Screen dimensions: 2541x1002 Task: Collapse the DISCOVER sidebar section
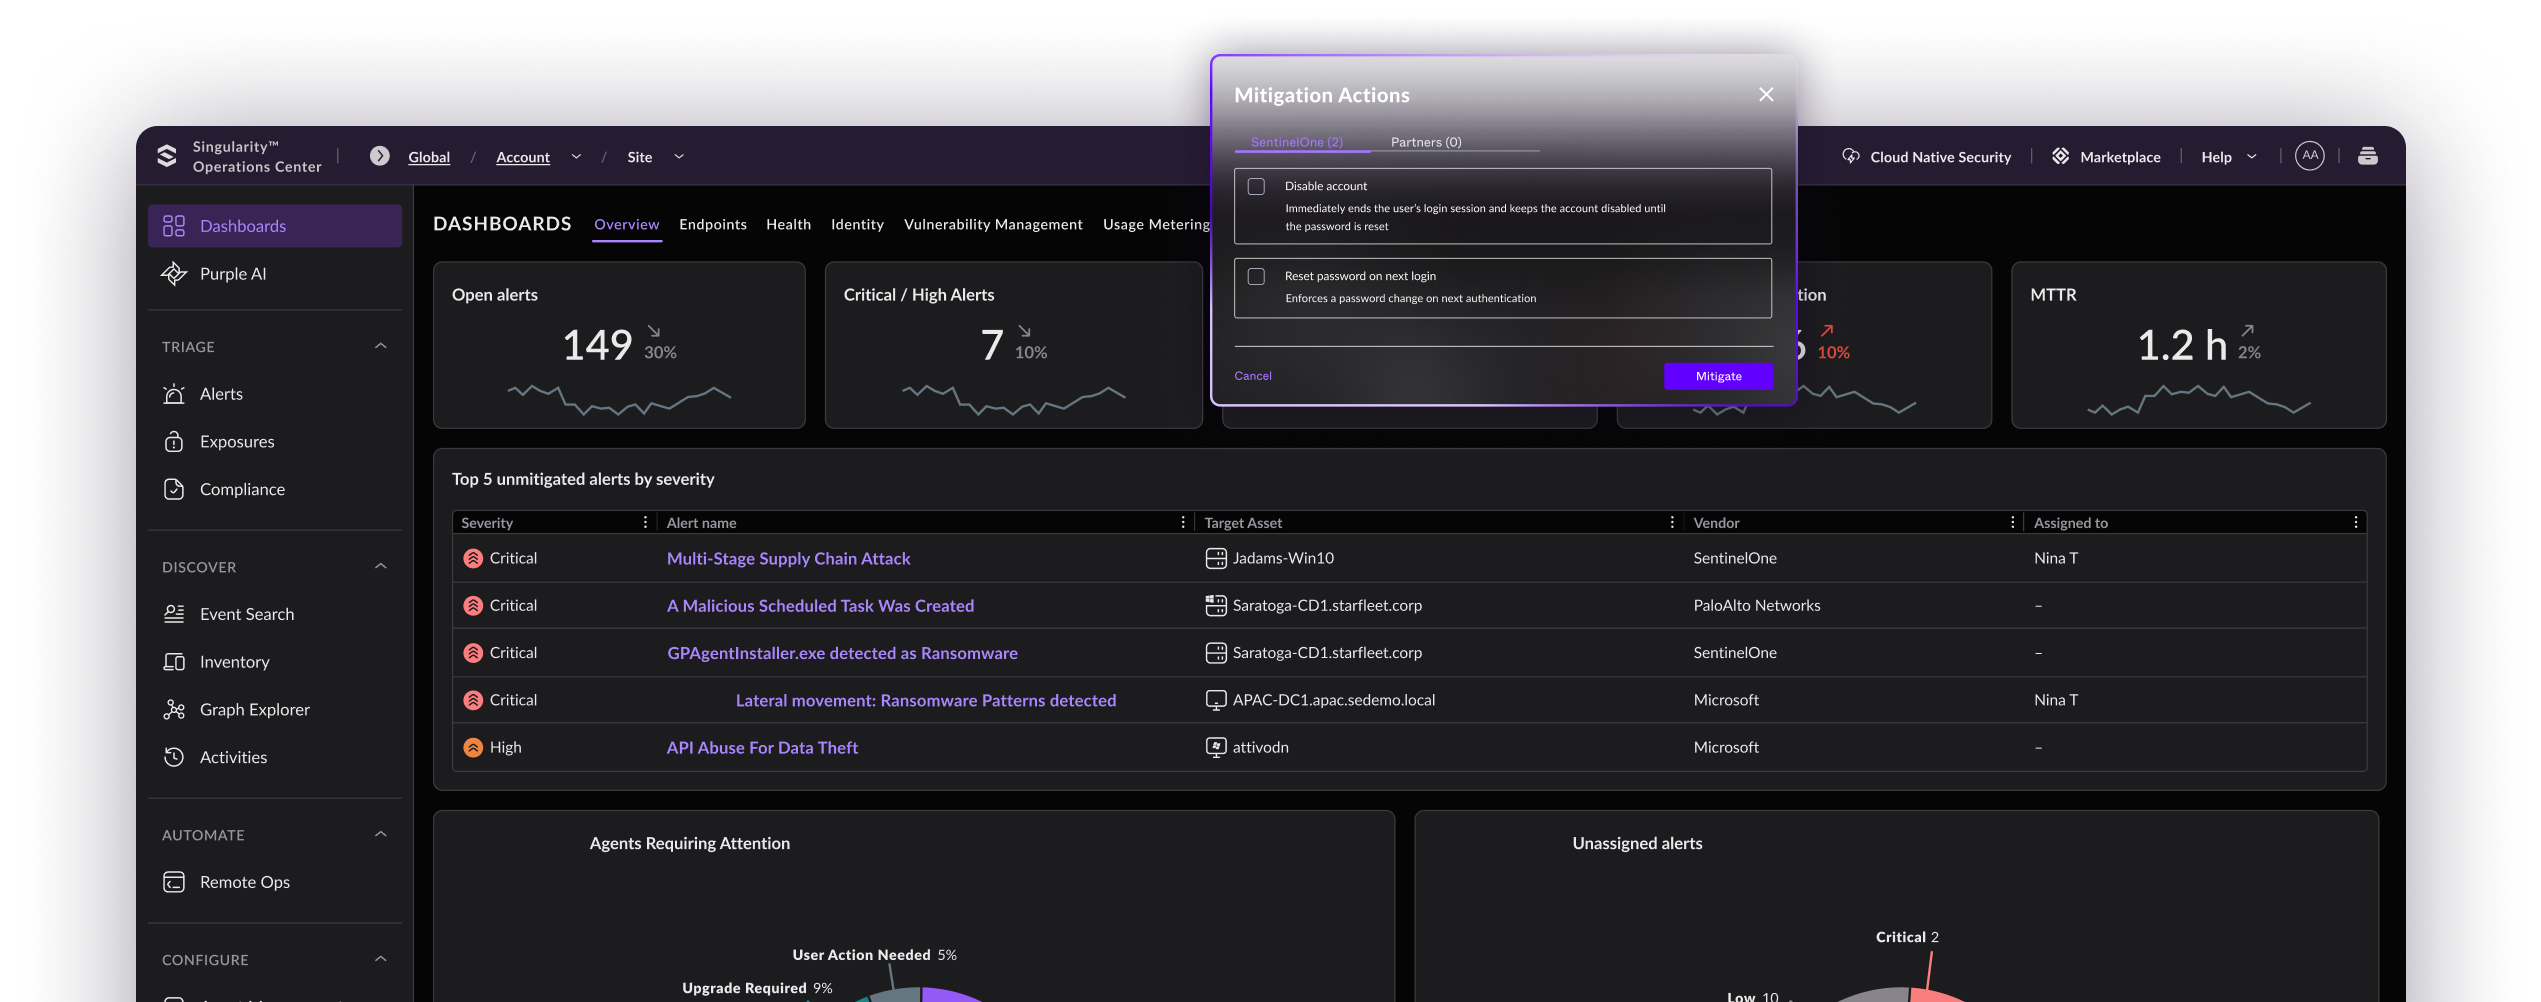[x=381, y=566]
